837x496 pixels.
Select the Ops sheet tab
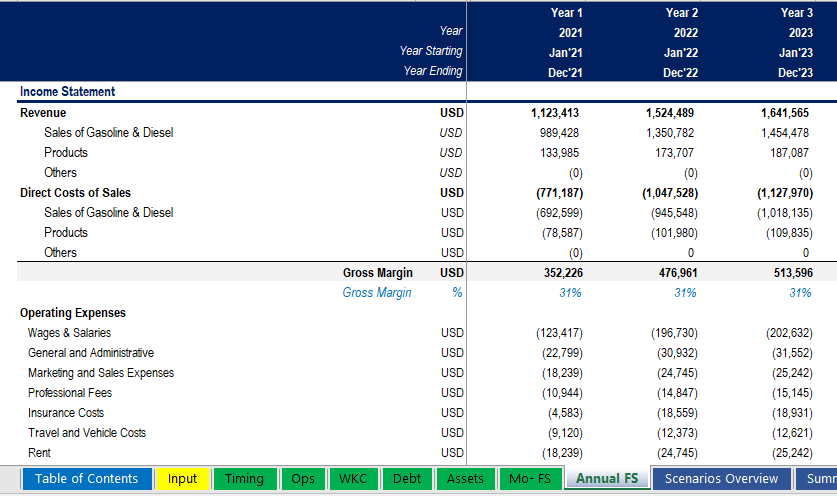coord(303,478)
